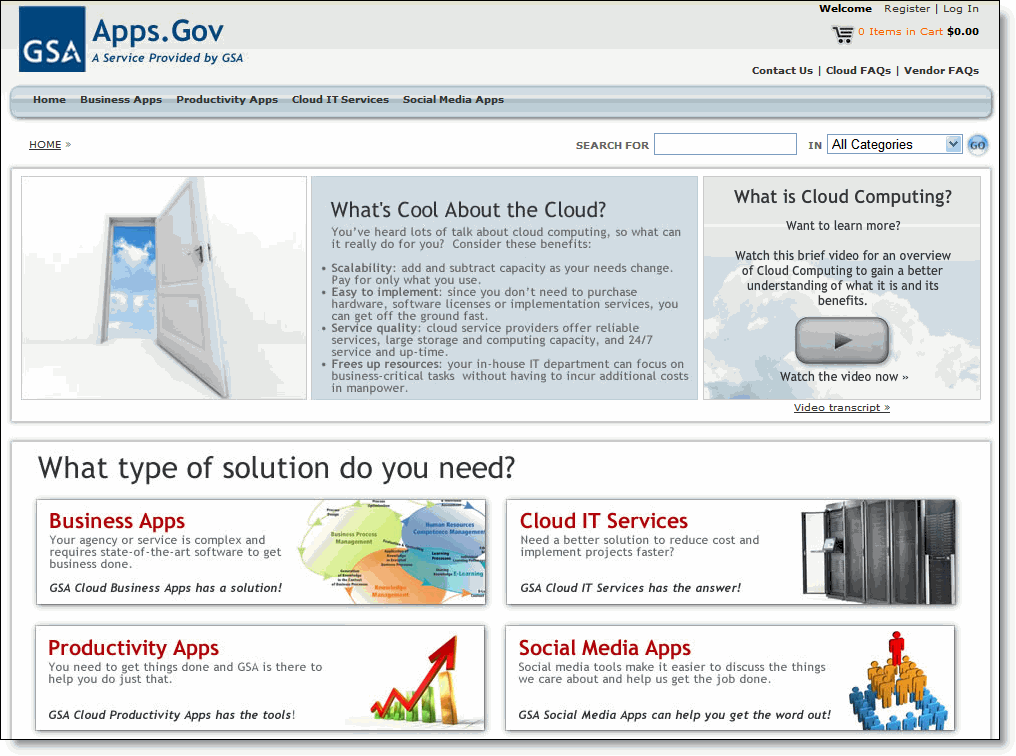
Task: Click the Apps.Gov site title
Action: pyautogui.click(x=157, y=30)
